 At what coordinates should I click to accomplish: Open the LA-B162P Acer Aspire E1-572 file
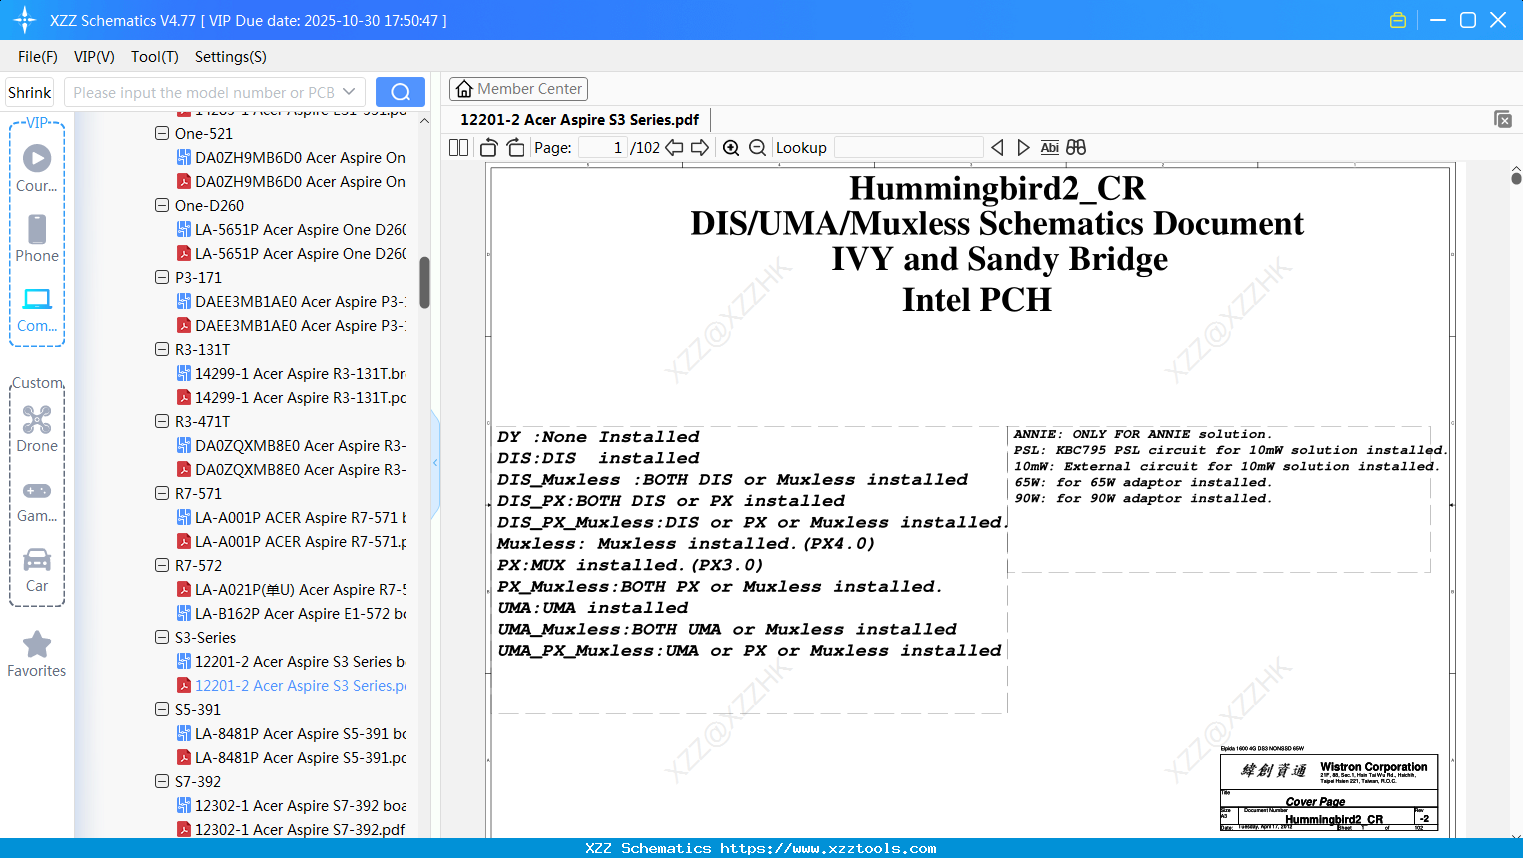point(292,613)
